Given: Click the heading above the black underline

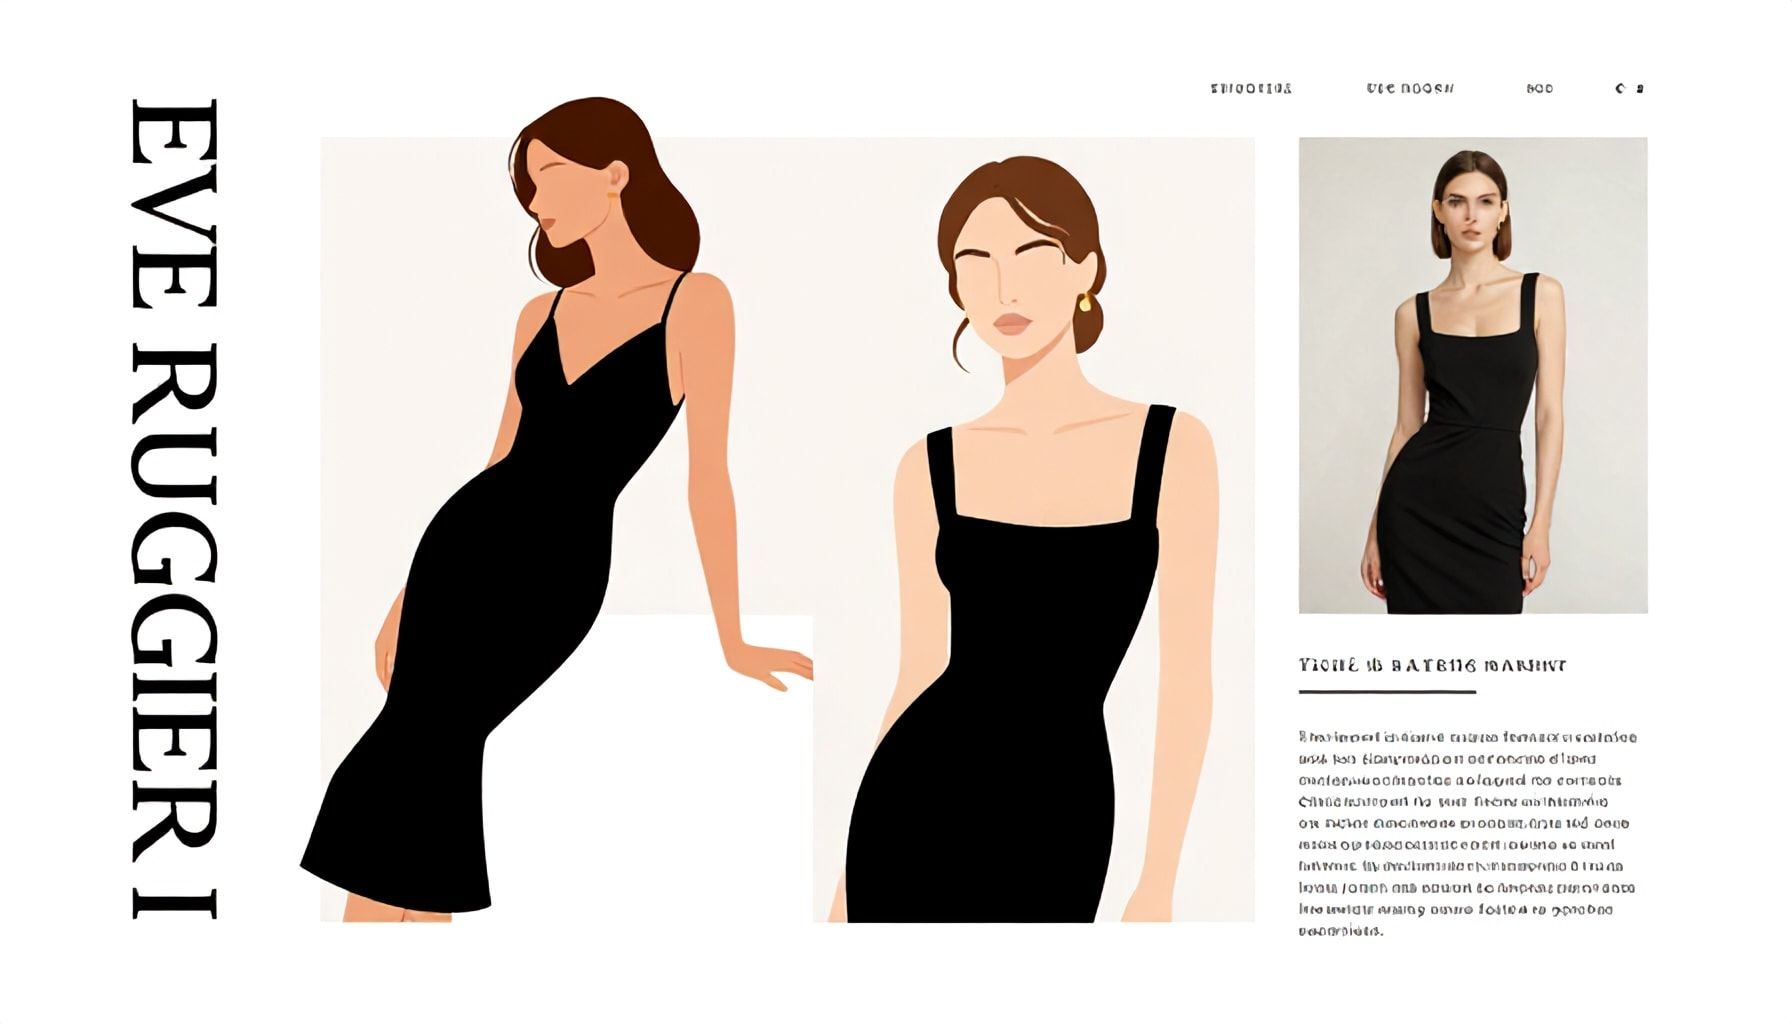Looking at the screenshot, I should pos(1432,666).
